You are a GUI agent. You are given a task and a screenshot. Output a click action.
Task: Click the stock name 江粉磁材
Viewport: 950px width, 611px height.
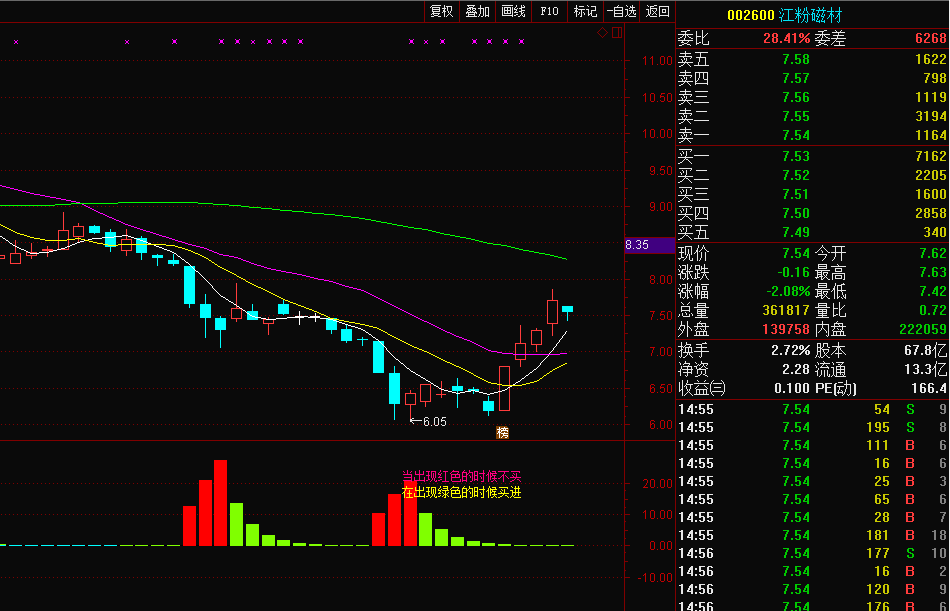pos(811,15)
